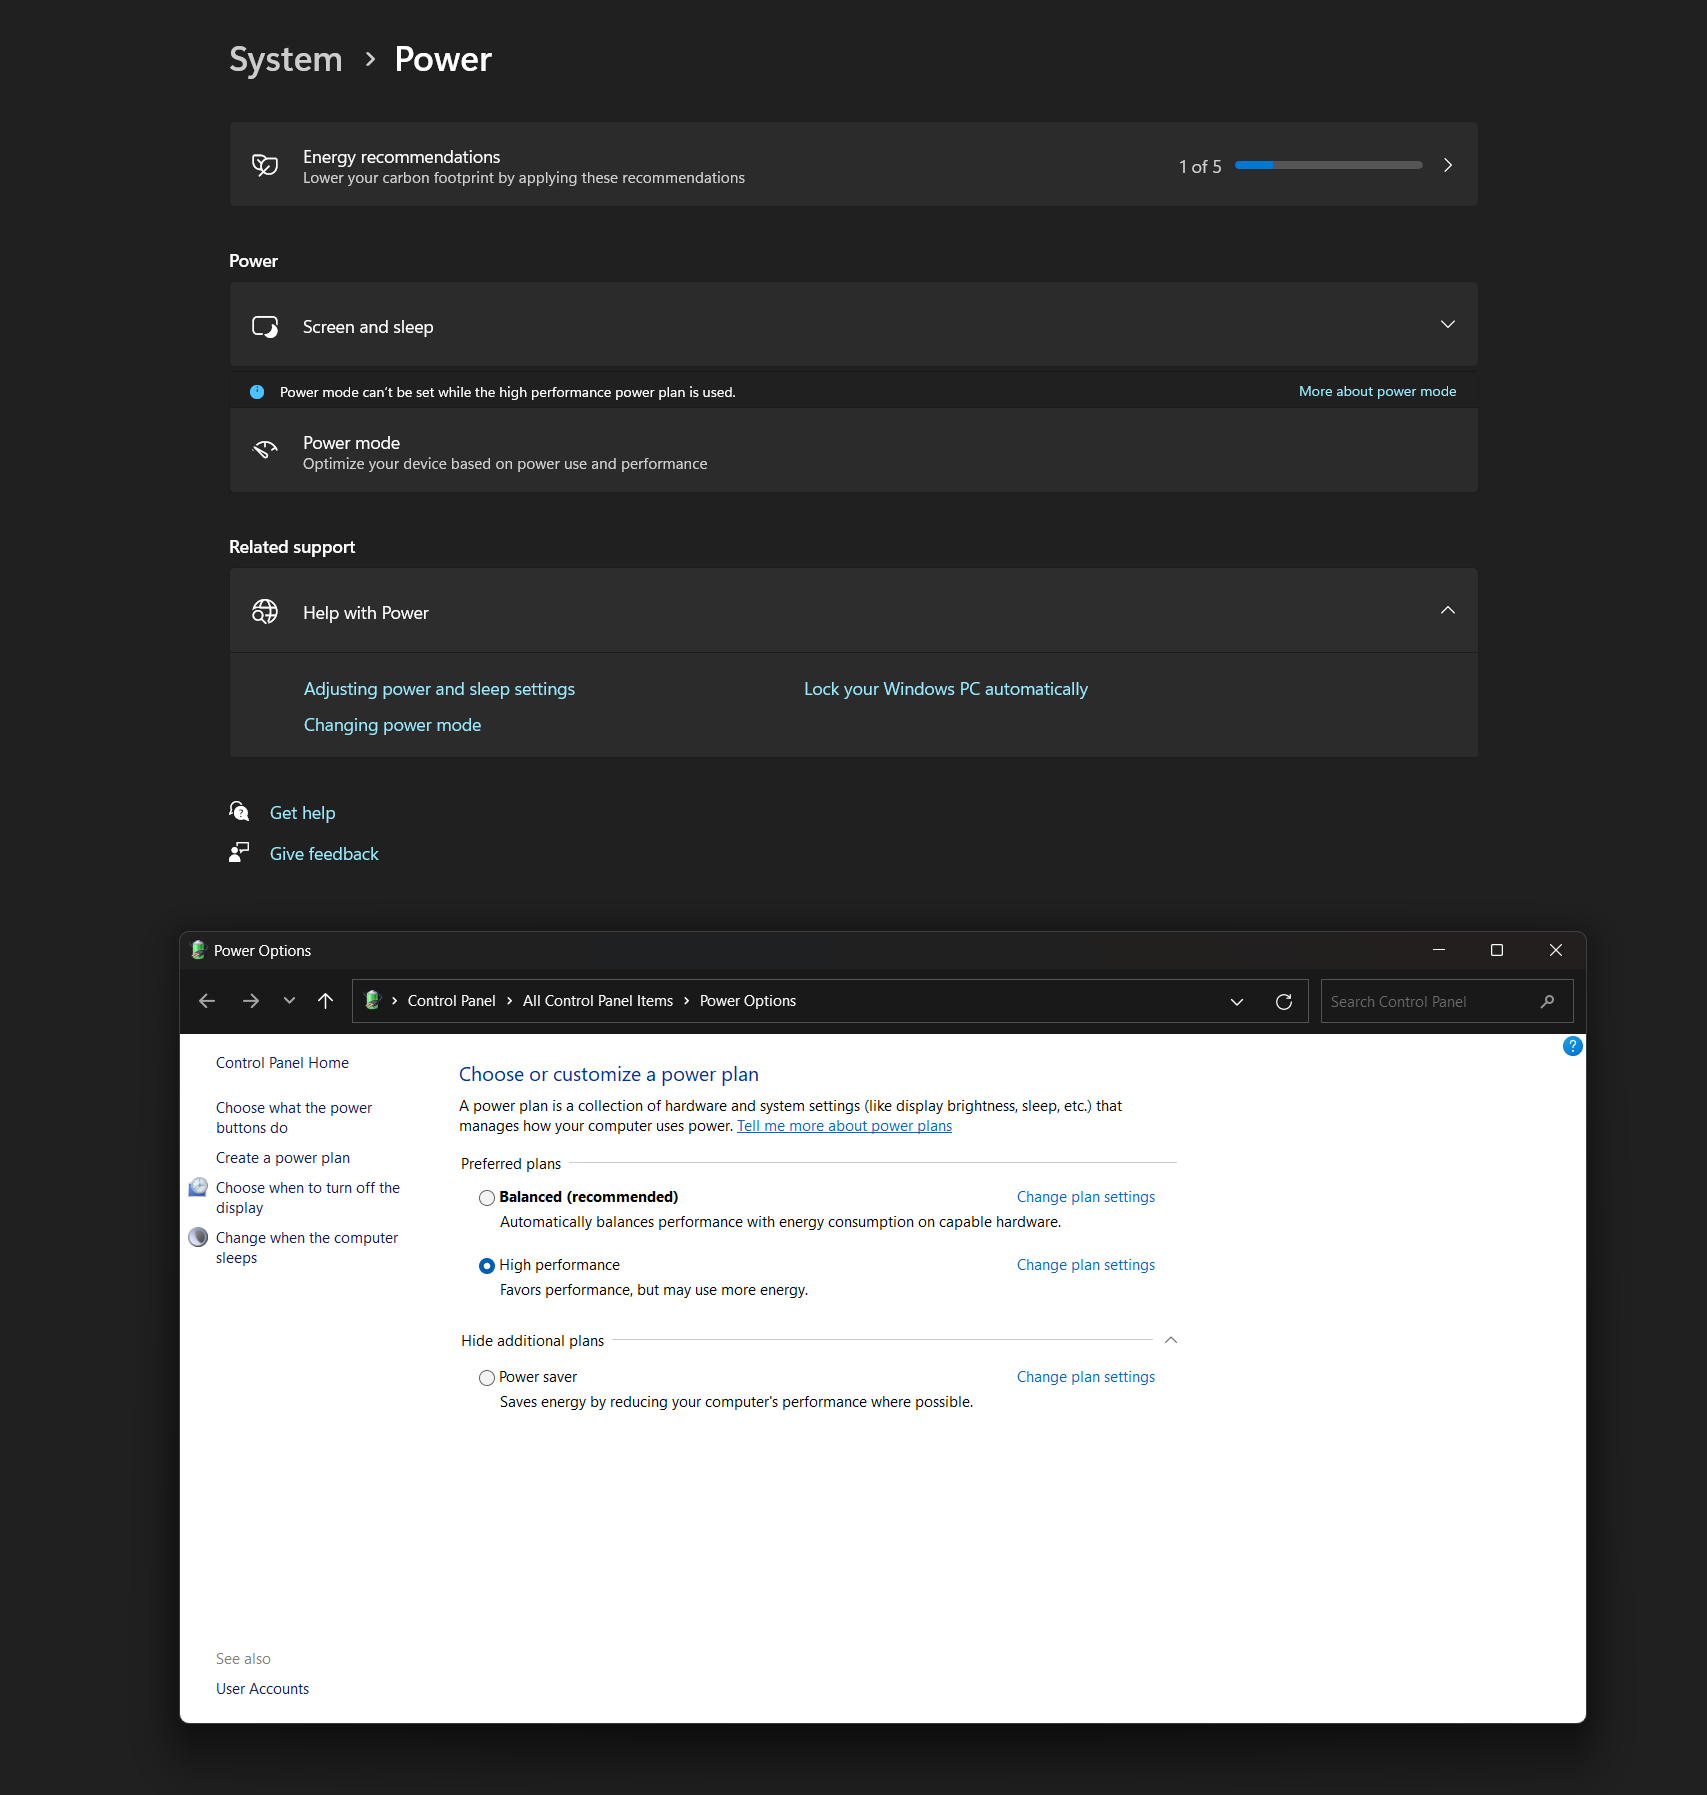Screen dimensions: 1707x1795
Task: Open Control Panel Home
Action: click(282, 1063)
